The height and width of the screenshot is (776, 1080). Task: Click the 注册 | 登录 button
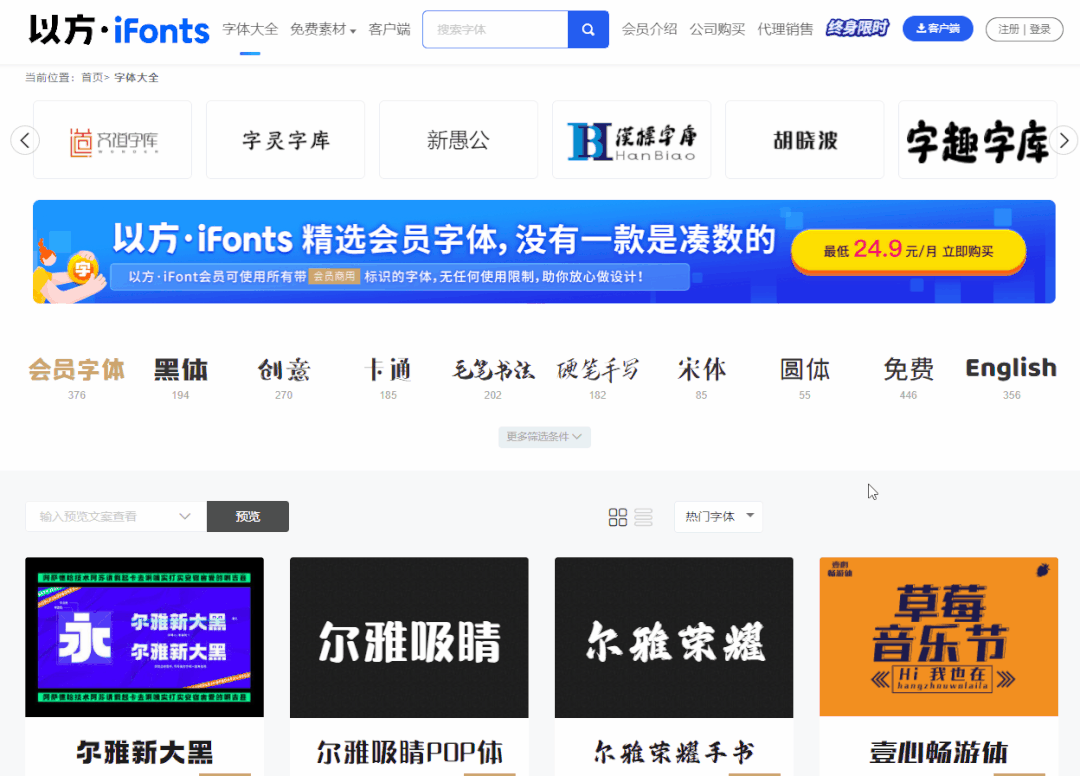click(1024, 29)
